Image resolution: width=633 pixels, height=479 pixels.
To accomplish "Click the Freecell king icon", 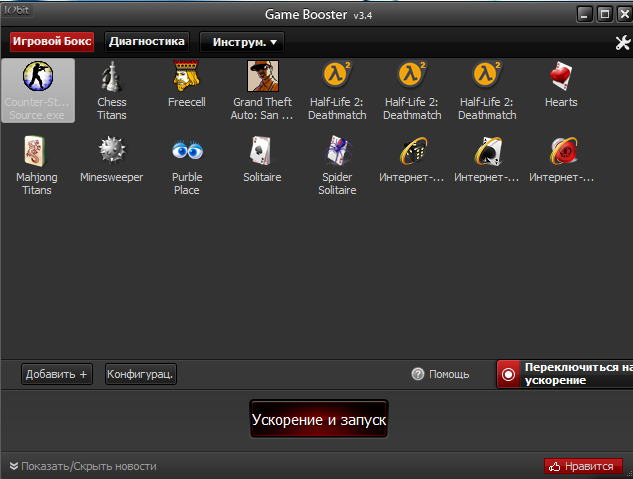I will pyautogui.click(x=187, y=77).
